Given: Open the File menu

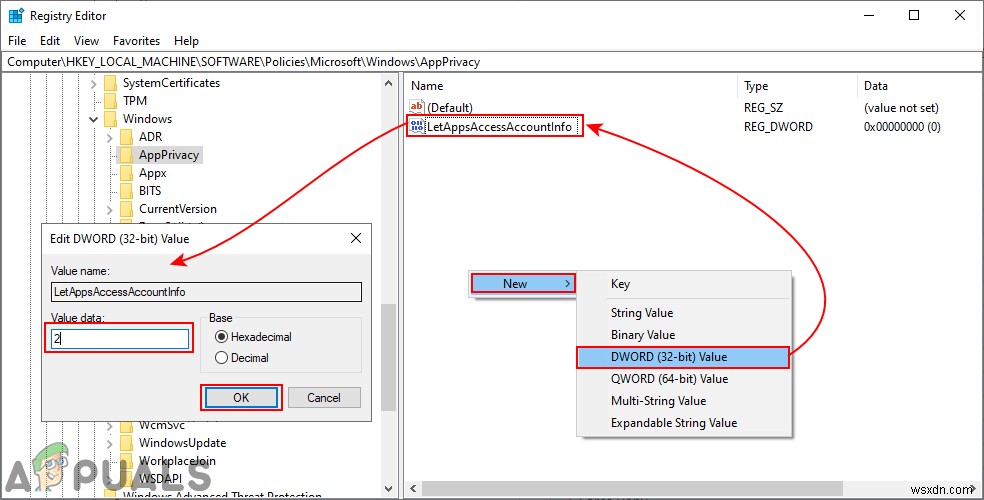Looking at the screenshot, I should [x=17, y=41].
